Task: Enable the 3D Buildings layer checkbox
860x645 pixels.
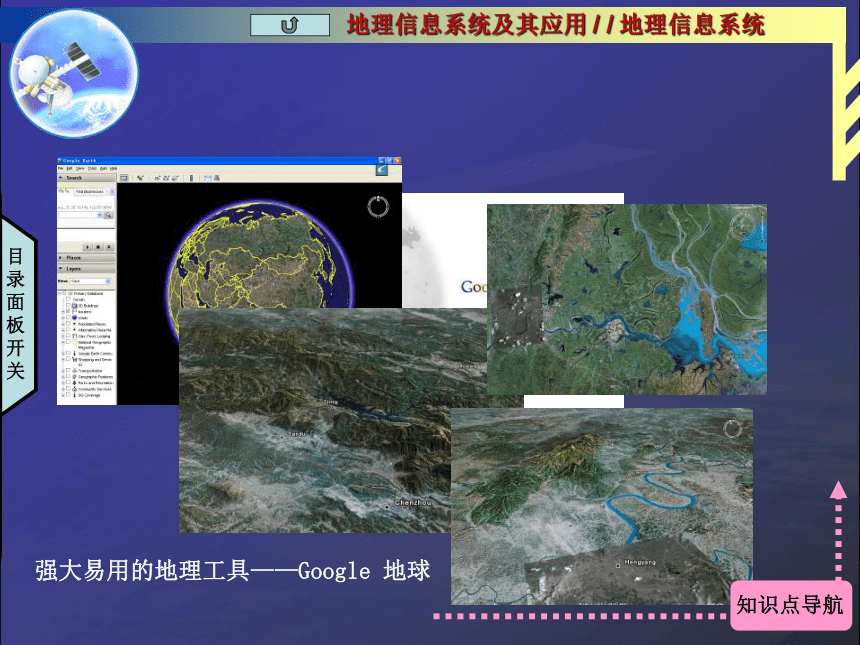Action: pyautogui.click(x=68, y=305)
